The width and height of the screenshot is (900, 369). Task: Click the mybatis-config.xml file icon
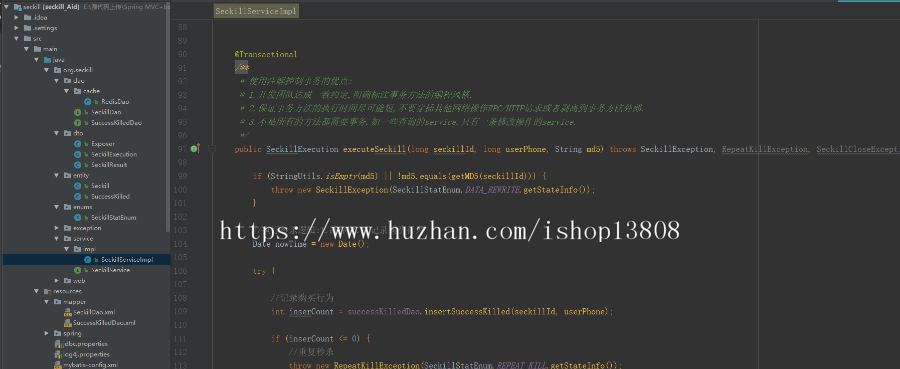pos(57,364)
